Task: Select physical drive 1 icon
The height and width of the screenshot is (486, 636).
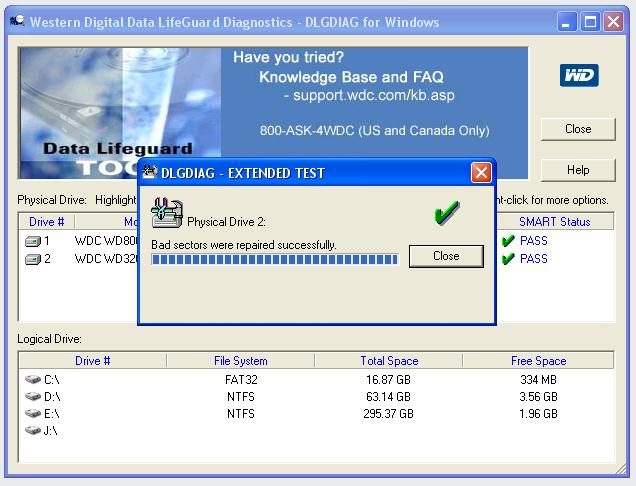Action: 33,241
